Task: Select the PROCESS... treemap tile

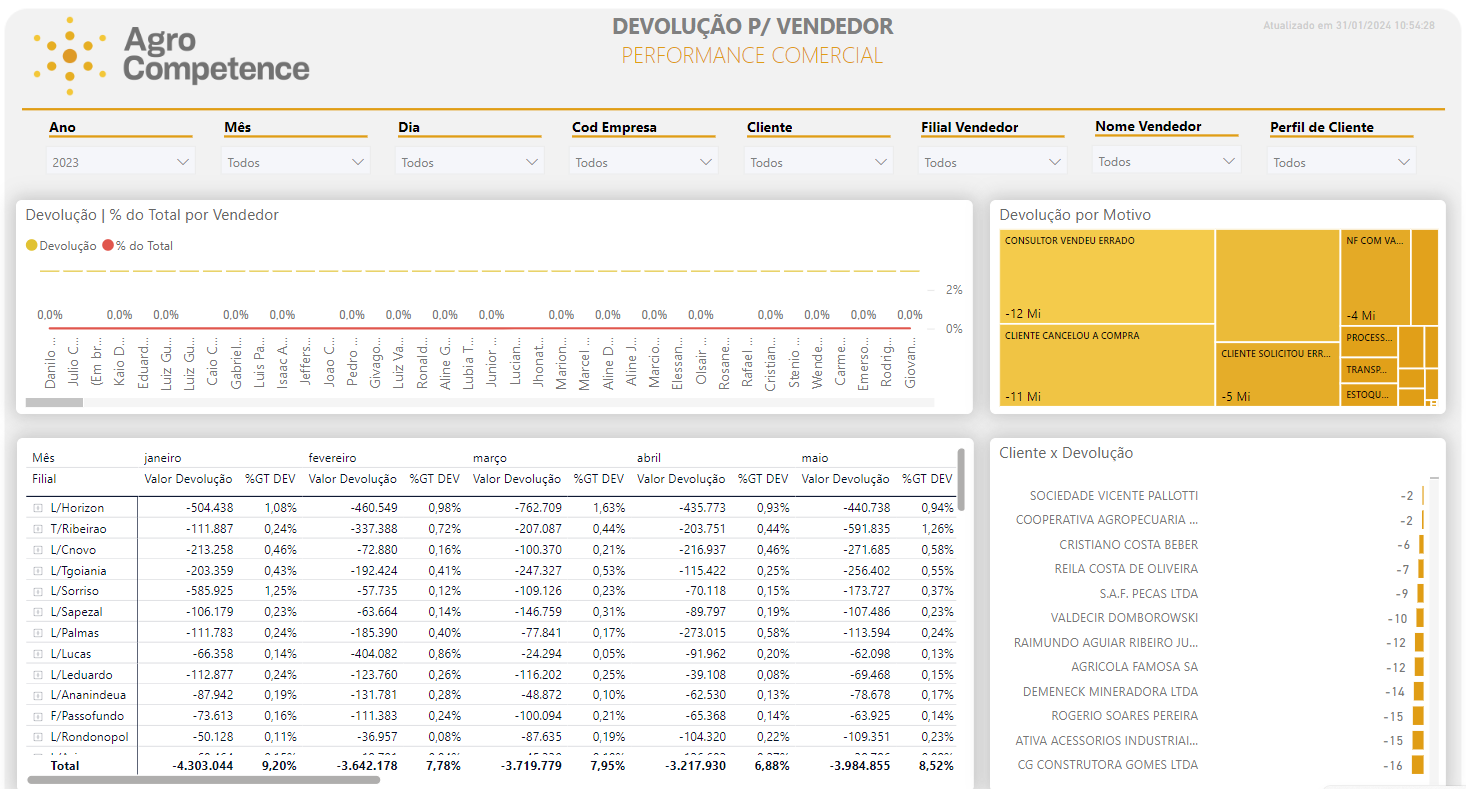Action: tap(1369, 341)
